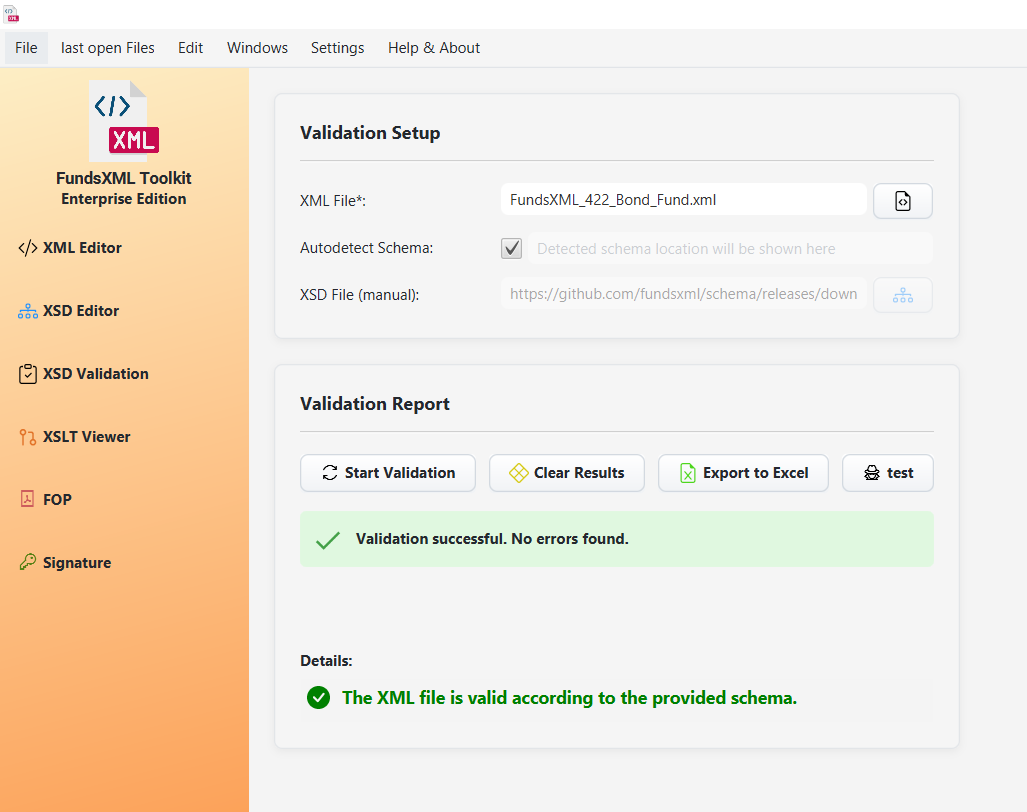Open the Settings menu
This screenshot has width=1027, height=812.
337,48
